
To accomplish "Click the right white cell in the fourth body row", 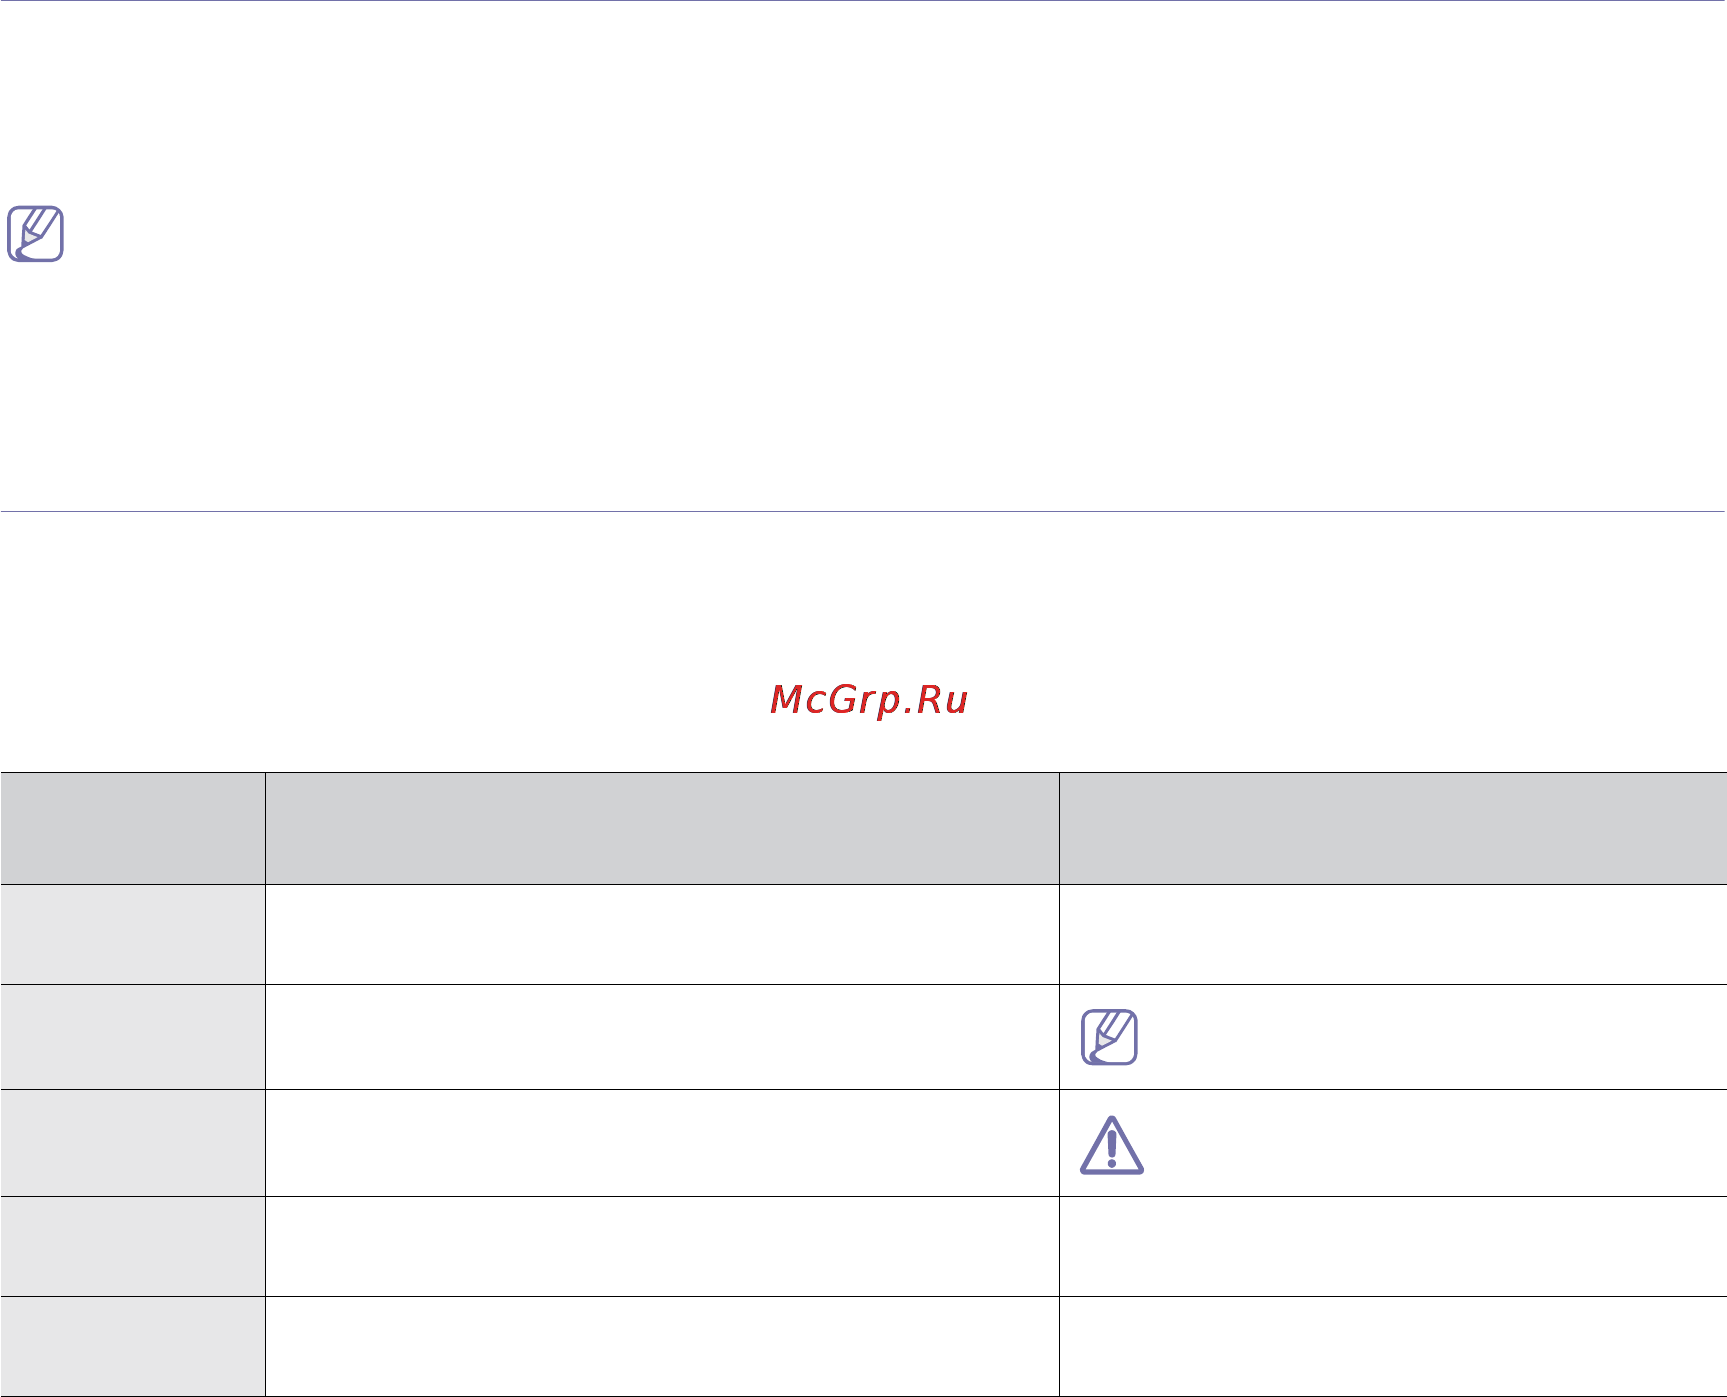I will 1393,1247.
